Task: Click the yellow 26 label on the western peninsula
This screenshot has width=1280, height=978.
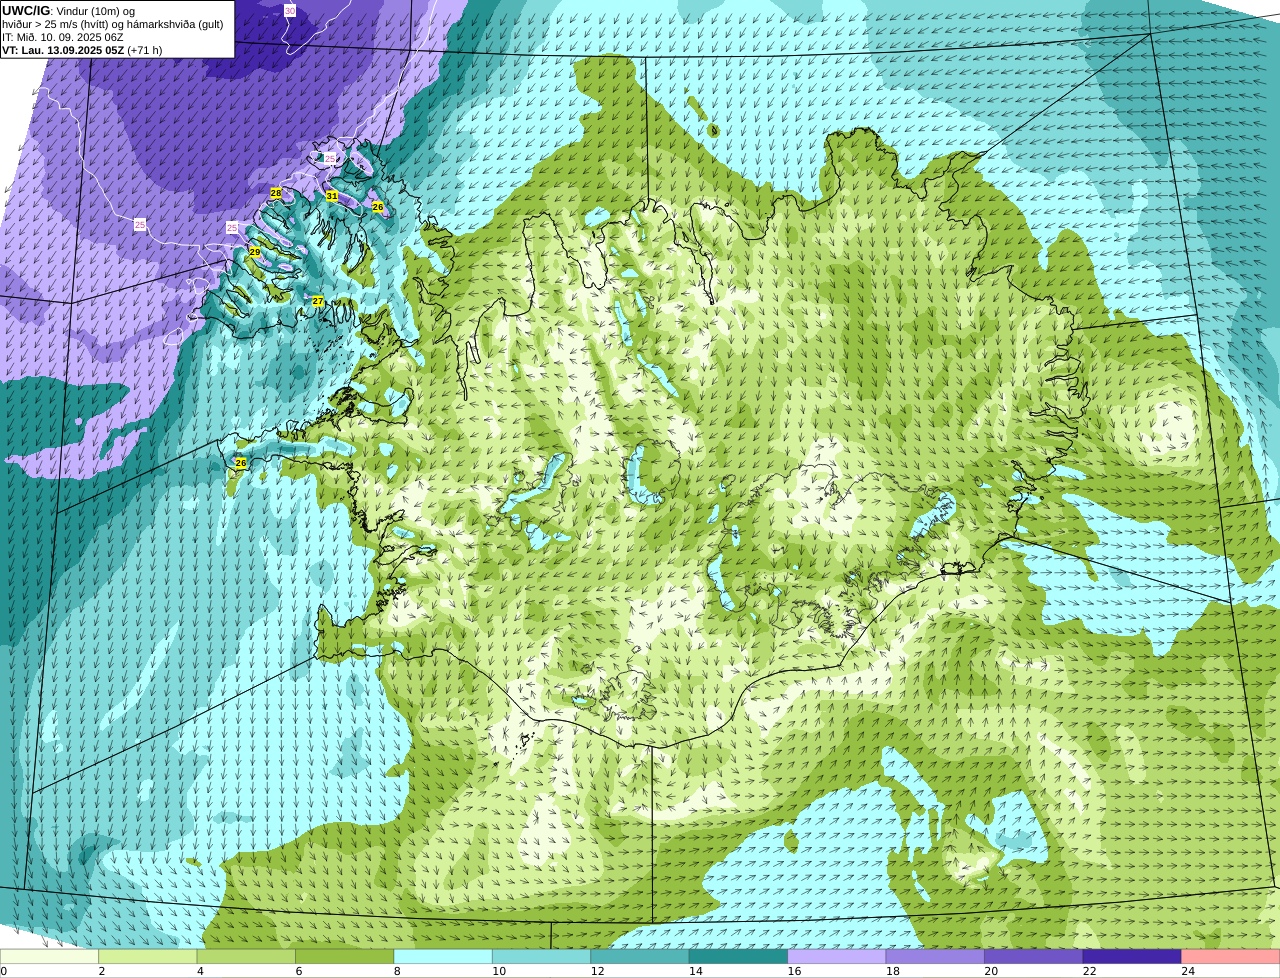Action: (241, 463)
